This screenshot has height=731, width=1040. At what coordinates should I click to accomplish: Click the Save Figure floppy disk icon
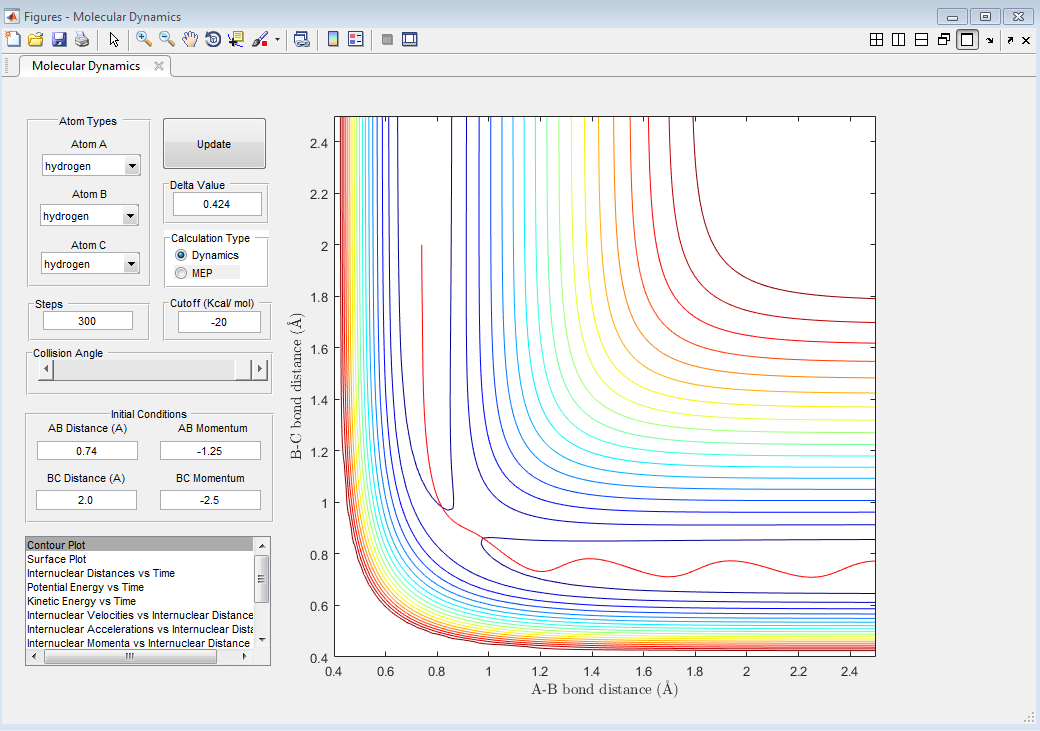tap(59, 39)
